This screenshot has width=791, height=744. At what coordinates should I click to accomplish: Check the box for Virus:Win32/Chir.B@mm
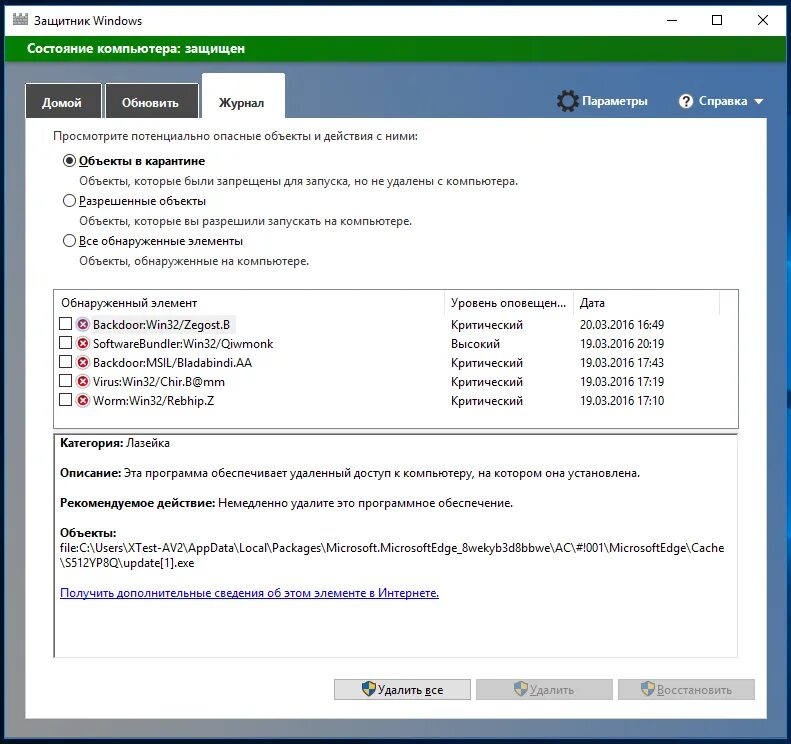65,381
